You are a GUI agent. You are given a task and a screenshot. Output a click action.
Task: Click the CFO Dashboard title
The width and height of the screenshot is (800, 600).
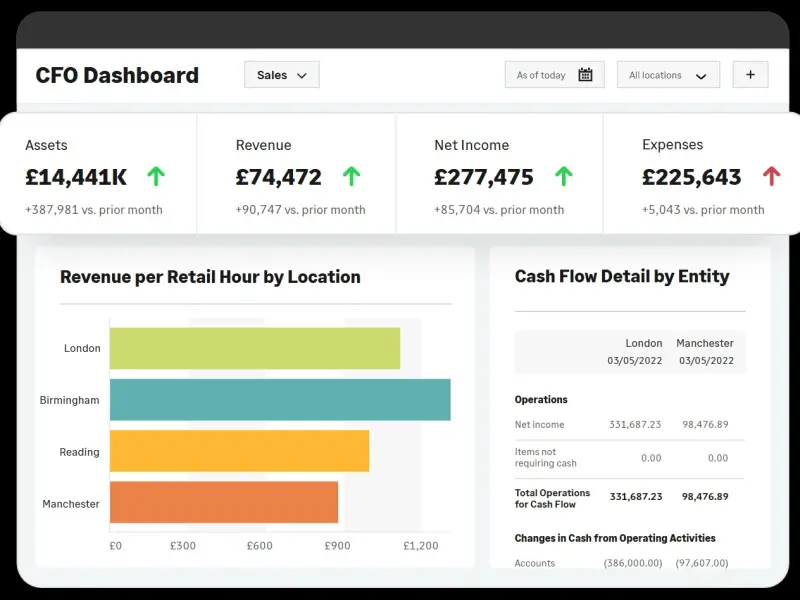pyautogui.click(x=117, y=75)
